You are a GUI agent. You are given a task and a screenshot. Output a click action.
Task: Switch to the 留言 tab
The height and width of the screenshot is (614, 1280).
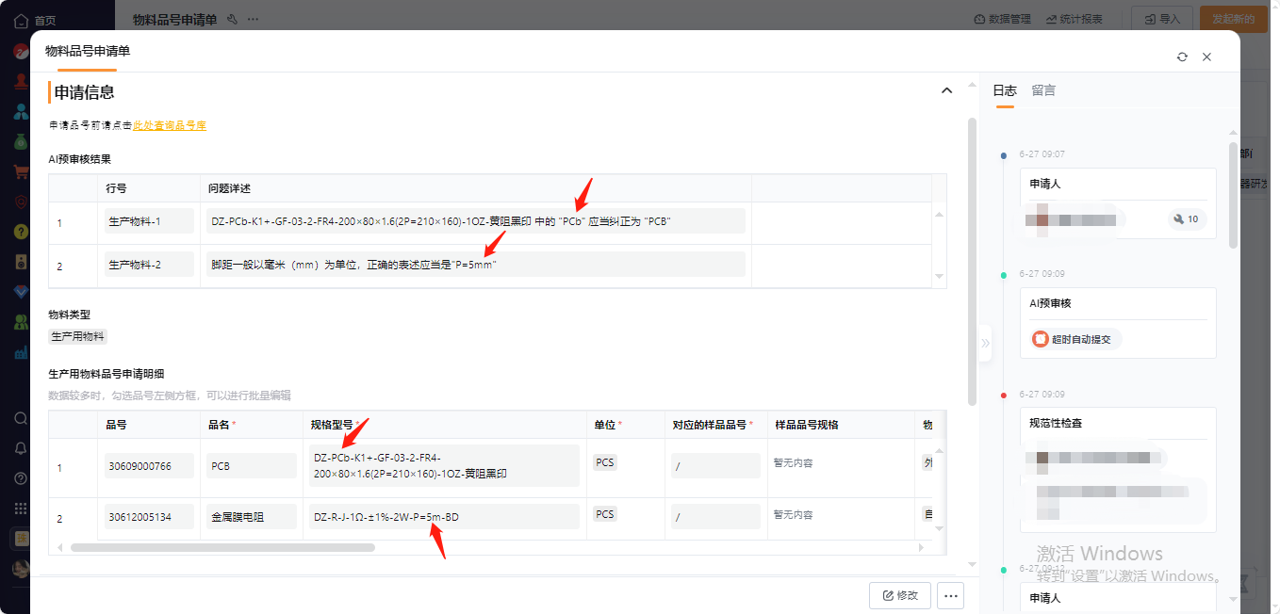[1043, 90]
